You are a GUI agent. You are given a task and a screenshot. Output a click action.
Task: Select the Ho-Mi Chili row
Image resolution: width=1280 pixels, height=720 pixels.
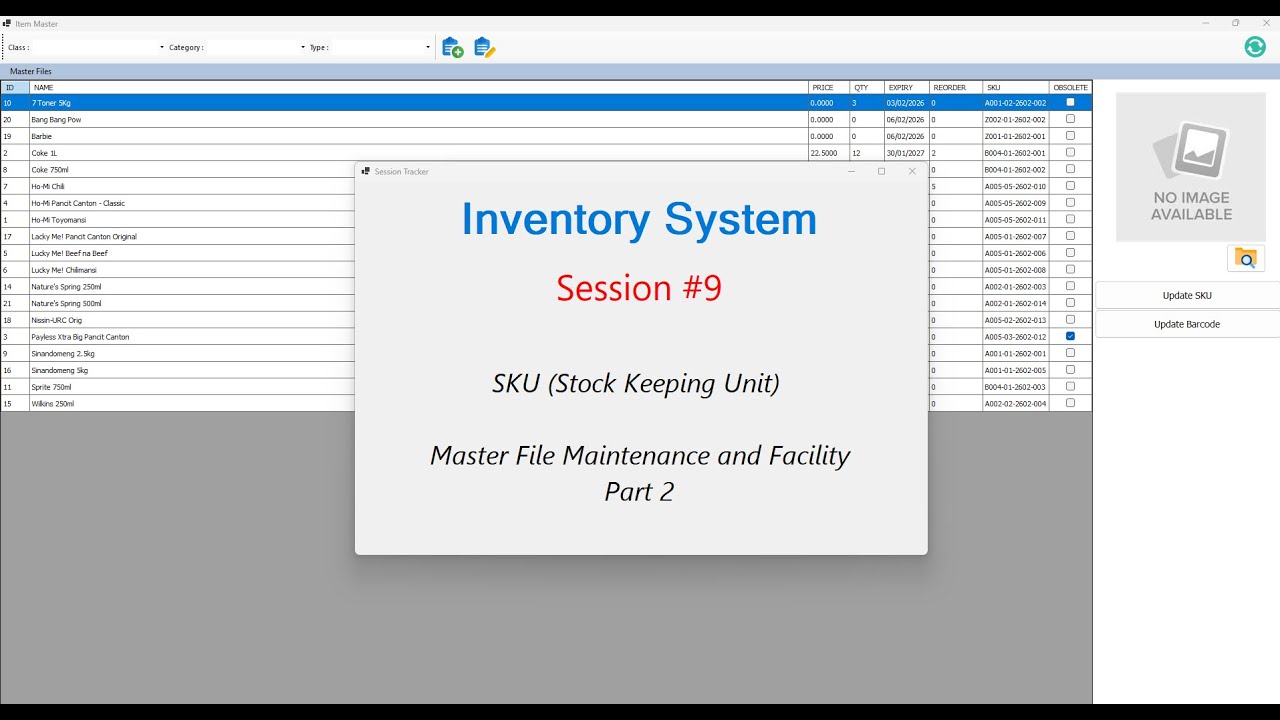[178, 186]
